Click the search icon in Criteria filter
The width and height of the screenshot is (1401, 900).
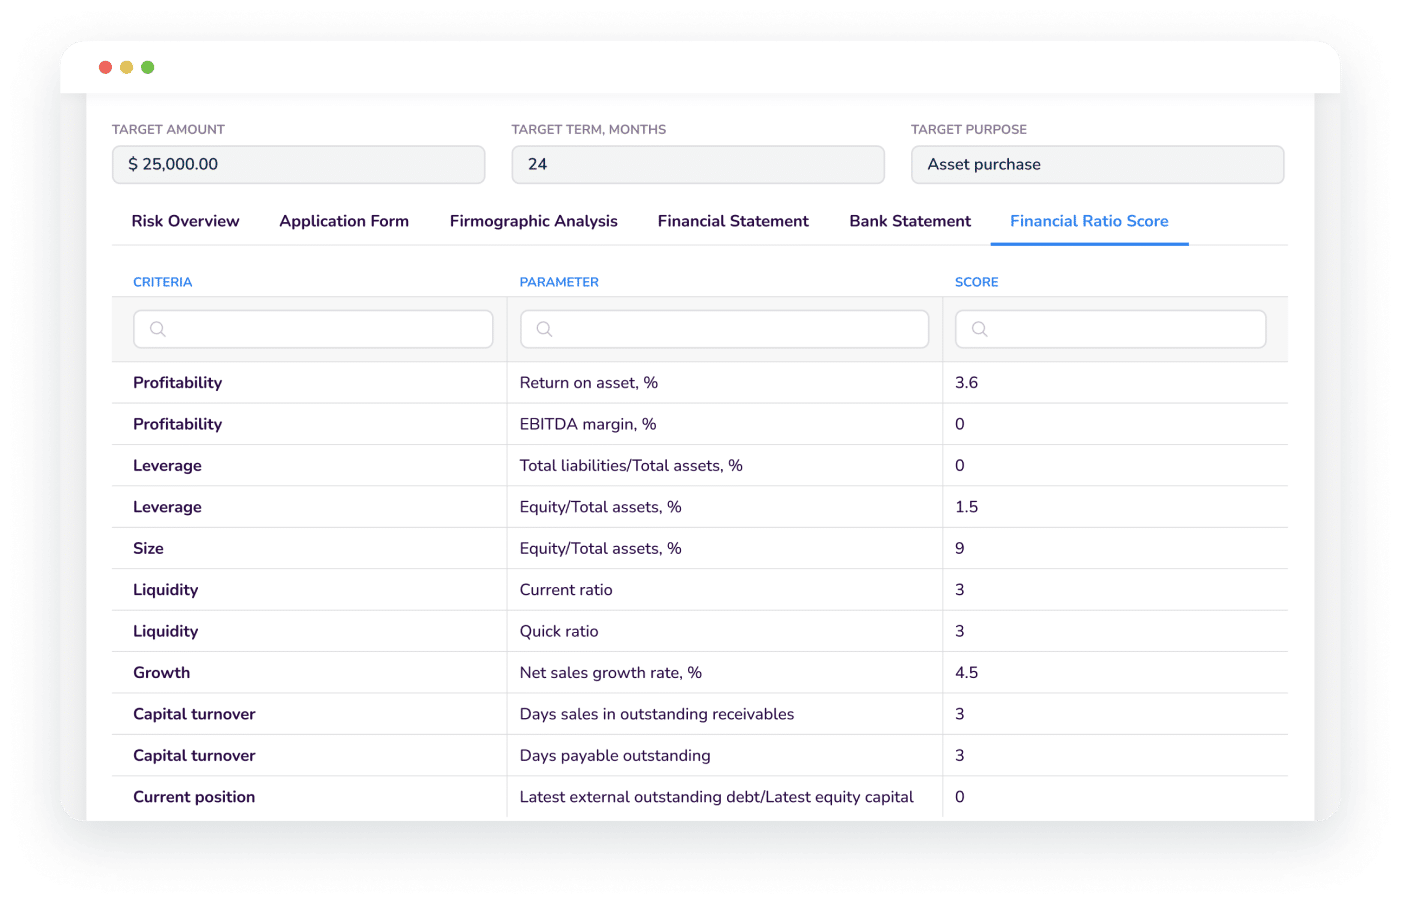coord(157,329)
